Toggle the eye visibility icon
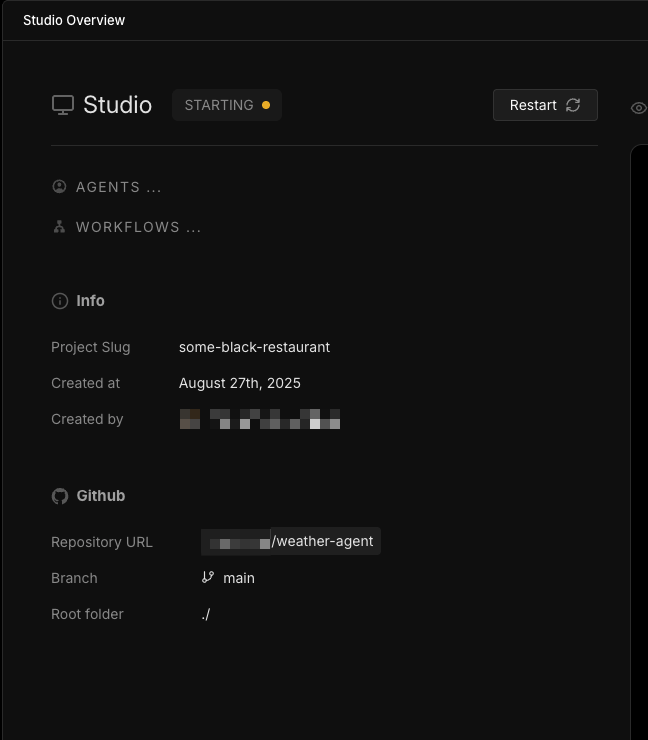Image resolution: width=648 pixels, height=740 pixels. pyautogui.click(x=638, y=108)
